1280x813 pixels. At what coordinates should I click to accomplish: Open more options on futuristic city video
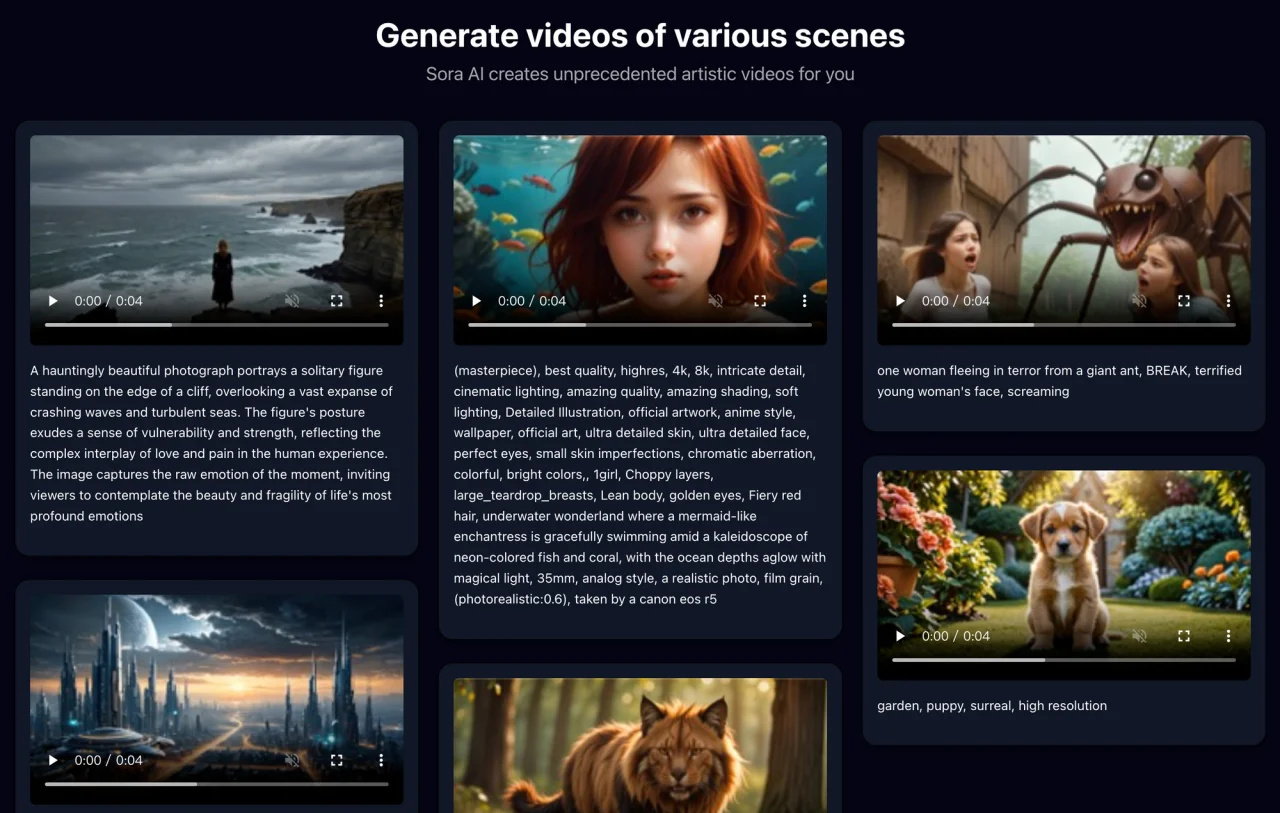[381, 761]
